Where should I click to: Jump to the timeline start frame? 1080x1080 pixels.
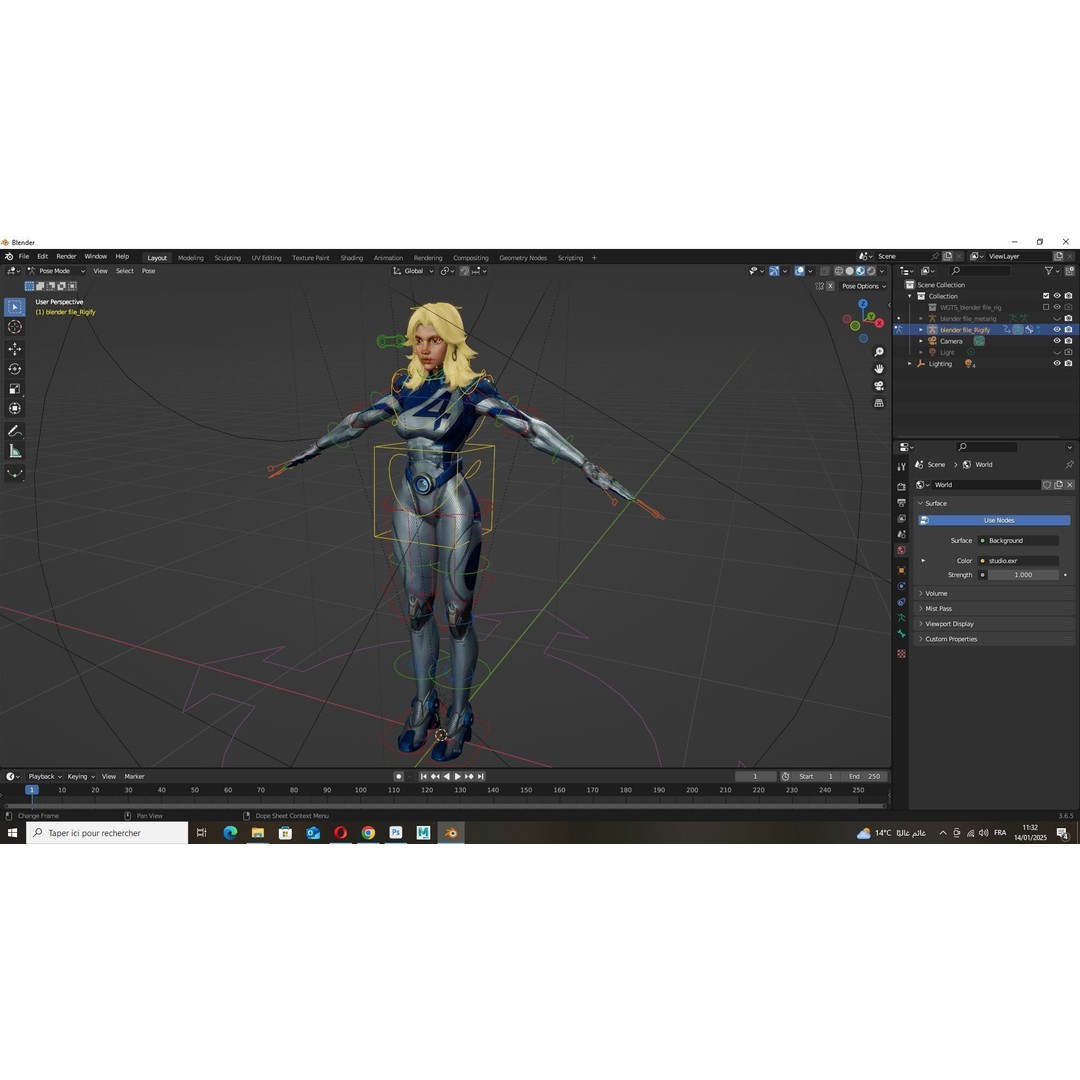coord(424,777)
